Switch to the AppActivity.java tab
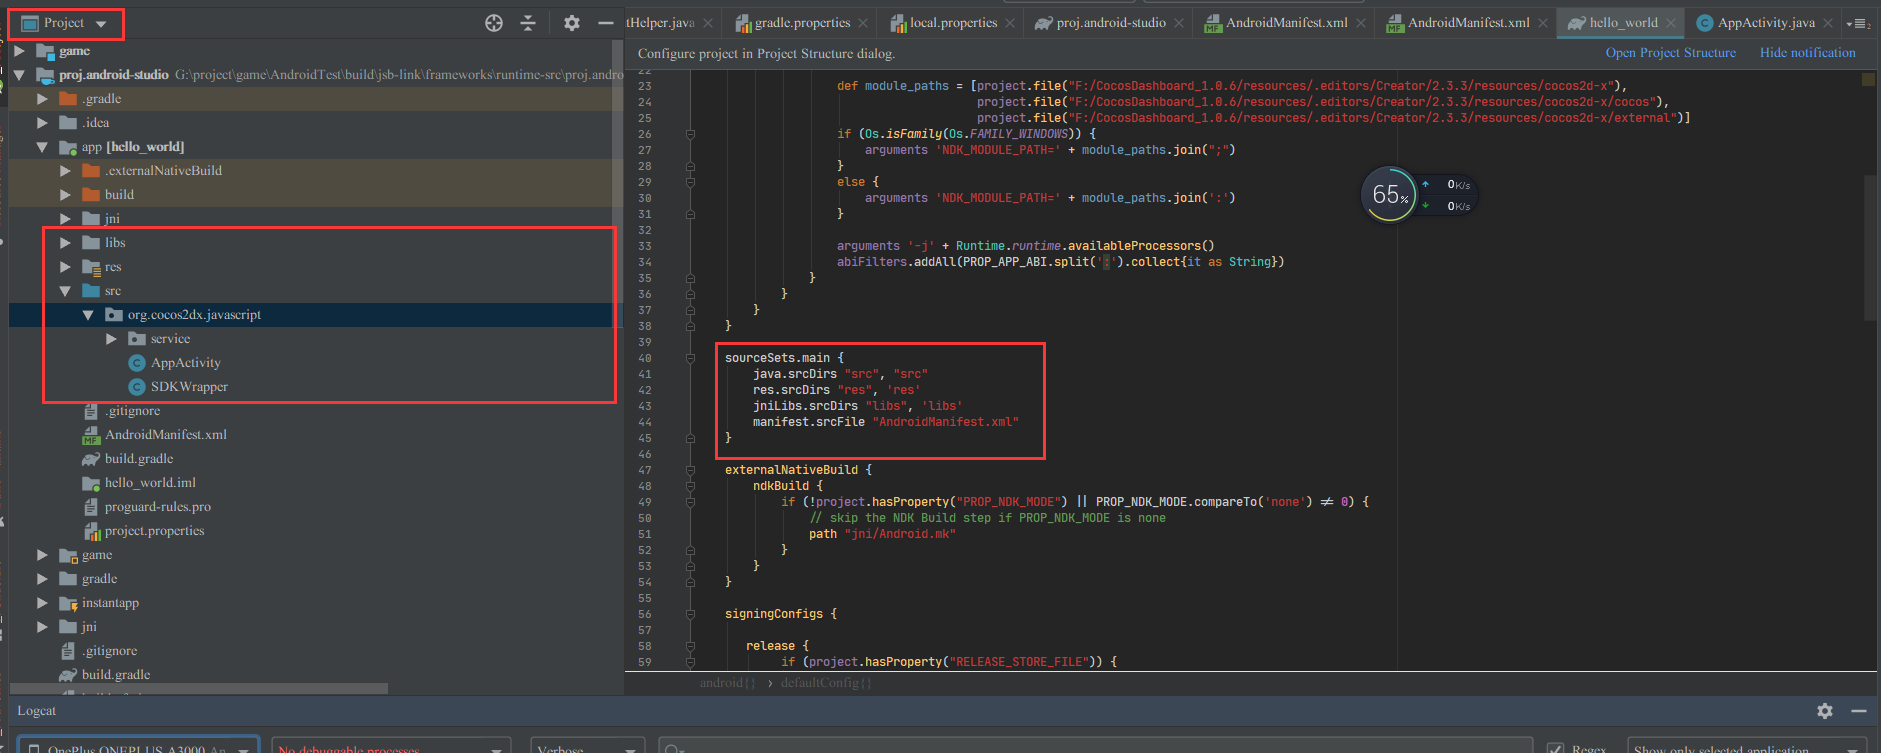This screenshot has height=753, width=1881. (x=1765, y=23)
